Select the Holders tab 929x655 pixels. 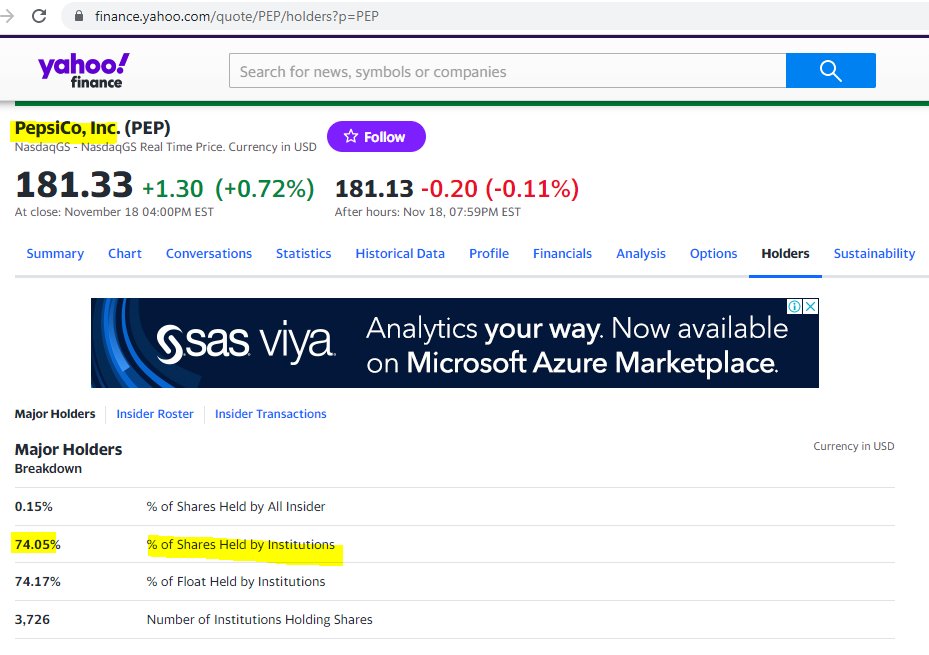(x=785, y=253)
